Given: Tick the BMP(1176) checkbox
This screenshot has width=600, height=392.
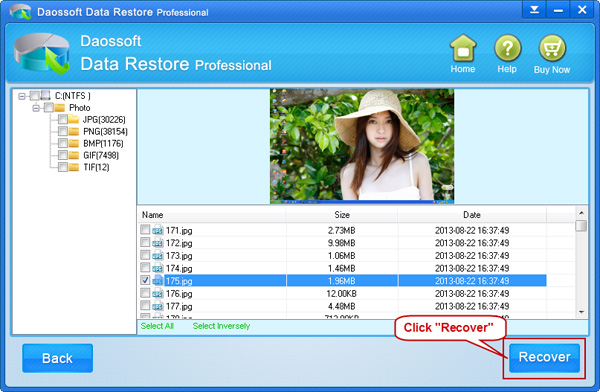Looking at the screenshot, I should (x=63, y=143).
